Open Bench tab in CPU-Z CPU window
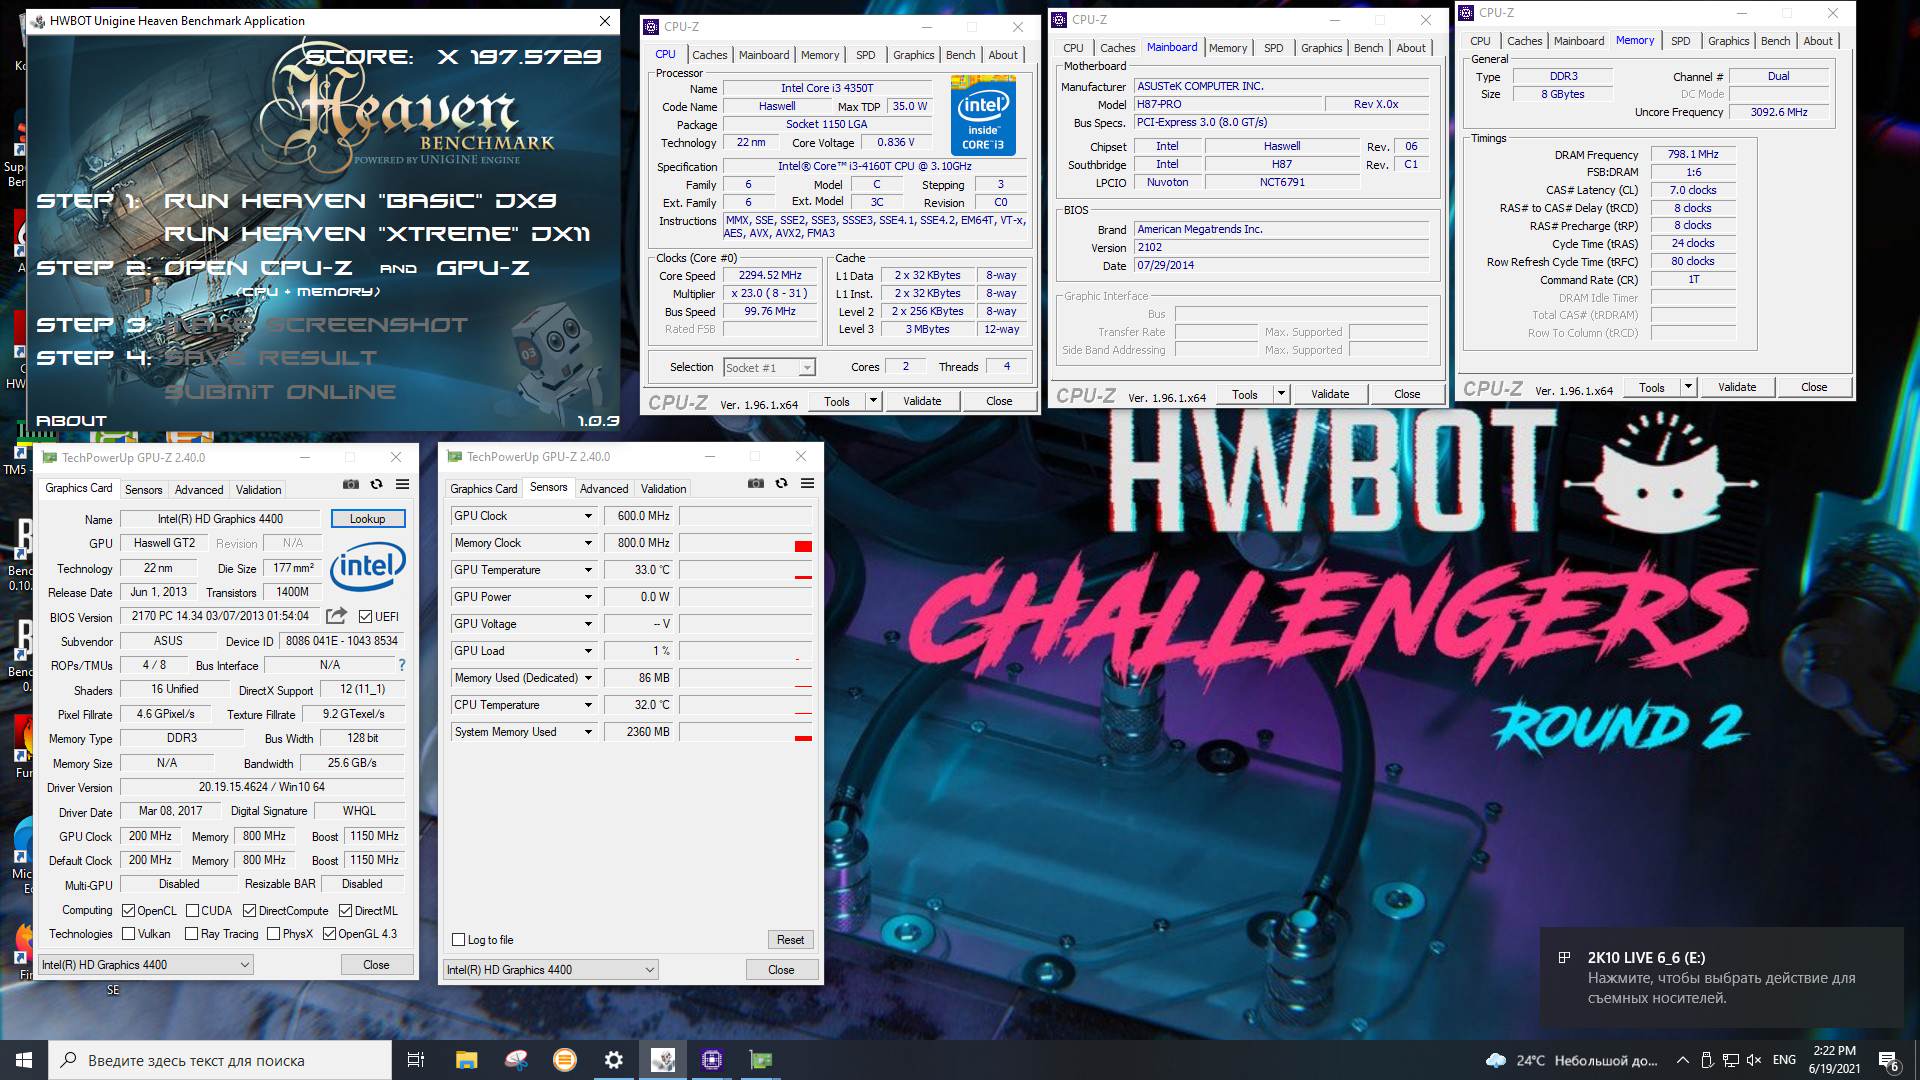 960,55
